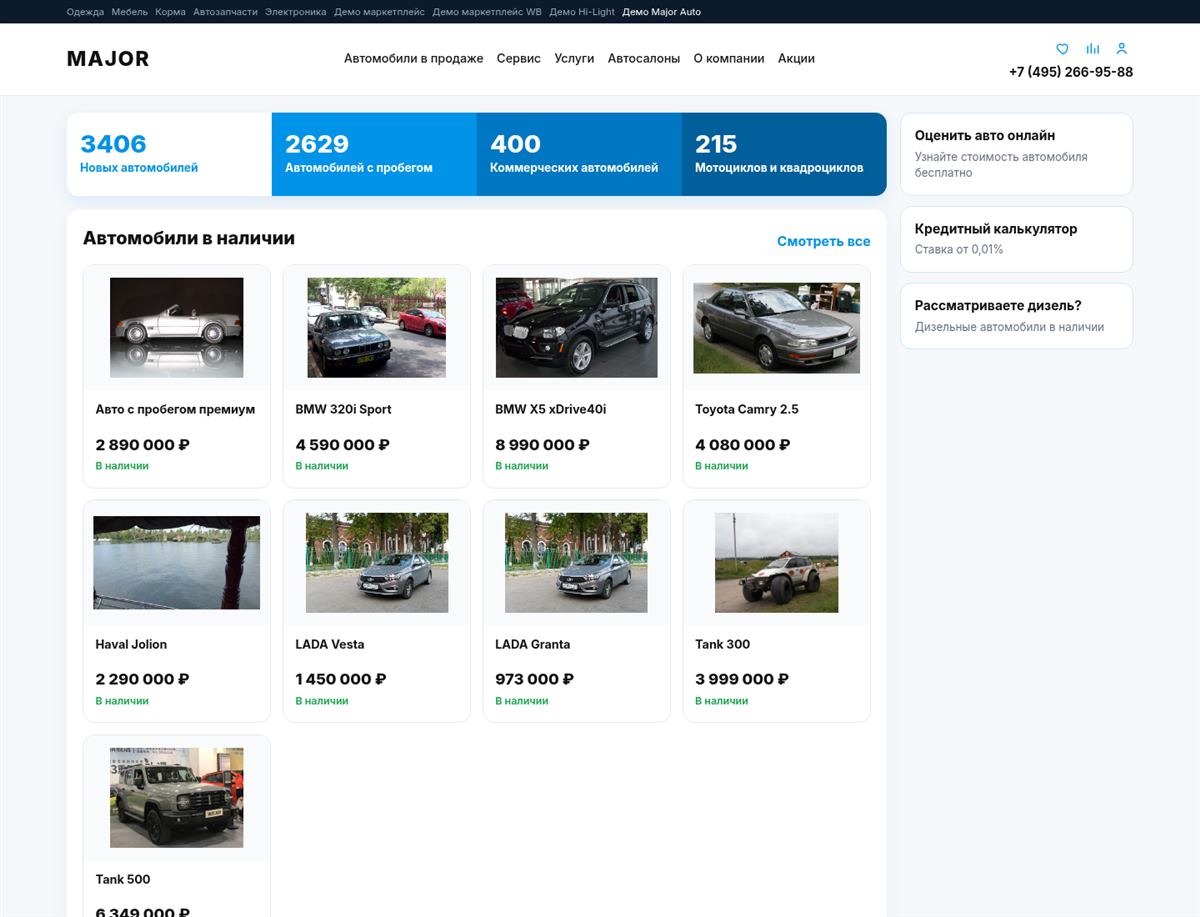Image resolution: width=1200 pixels, height=917 pixels.
Task: Open Авто с пробегом премиум photo
Action: [177, 328]
